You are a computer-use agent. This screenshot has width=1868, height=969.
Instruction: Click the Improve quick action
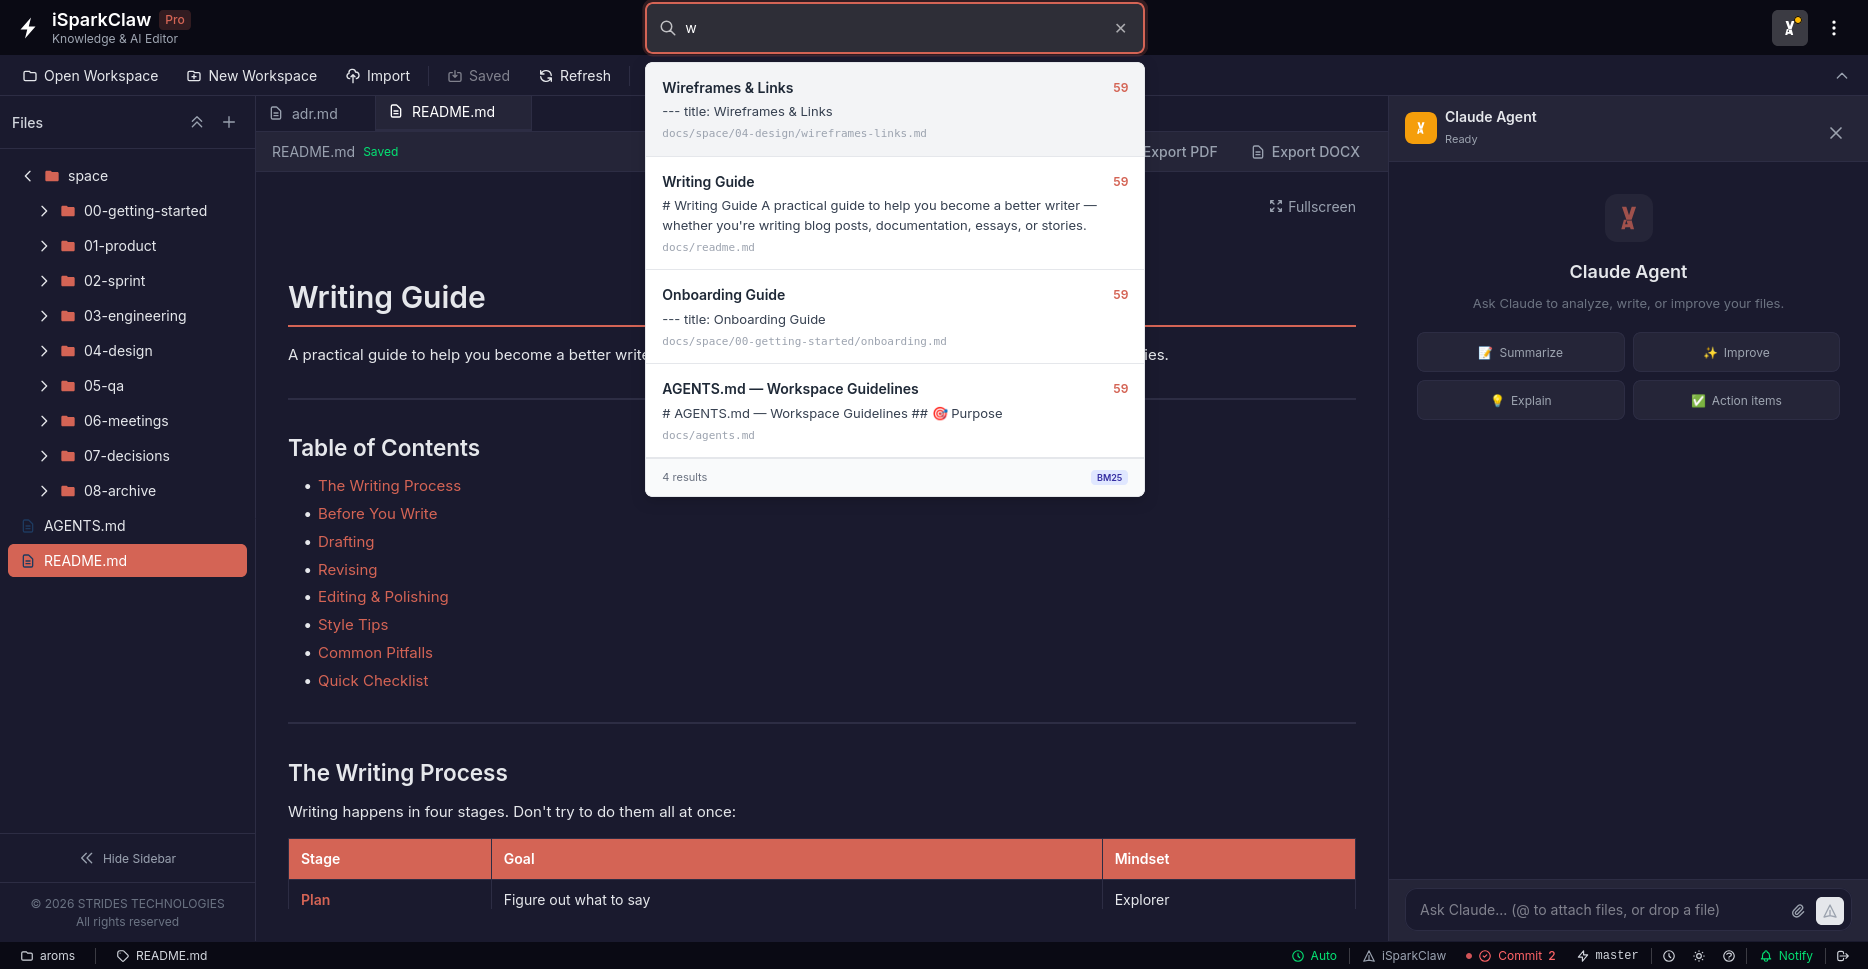(1736, 352)
